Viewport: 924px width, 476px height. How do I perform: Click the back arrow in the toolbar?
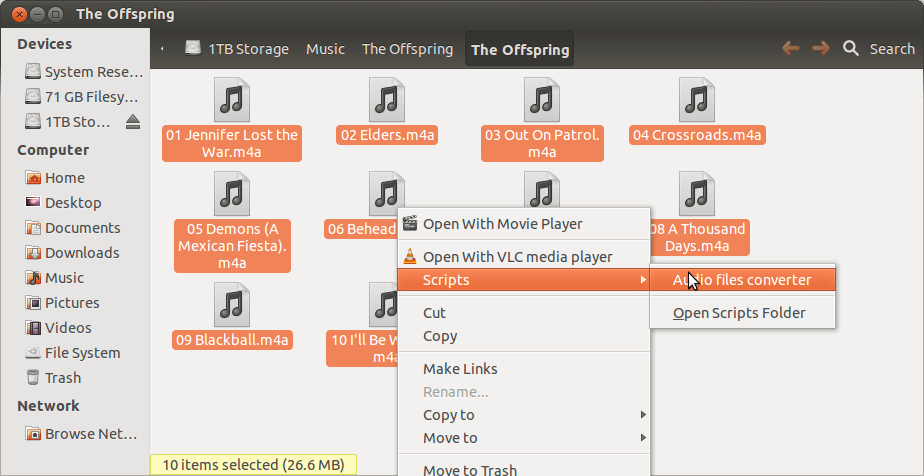click(790, 48)
